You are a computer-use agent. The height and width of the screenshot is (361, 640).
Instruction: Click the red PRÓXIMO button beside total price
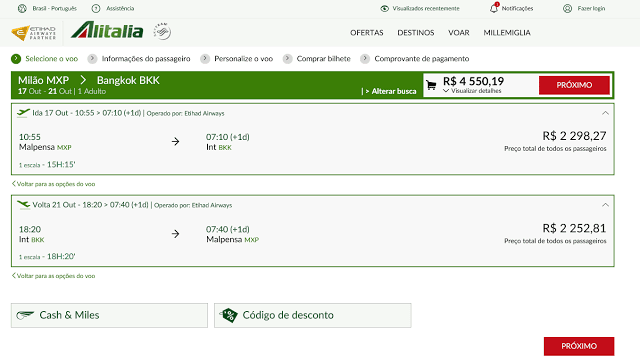click(x=574, y=85)
